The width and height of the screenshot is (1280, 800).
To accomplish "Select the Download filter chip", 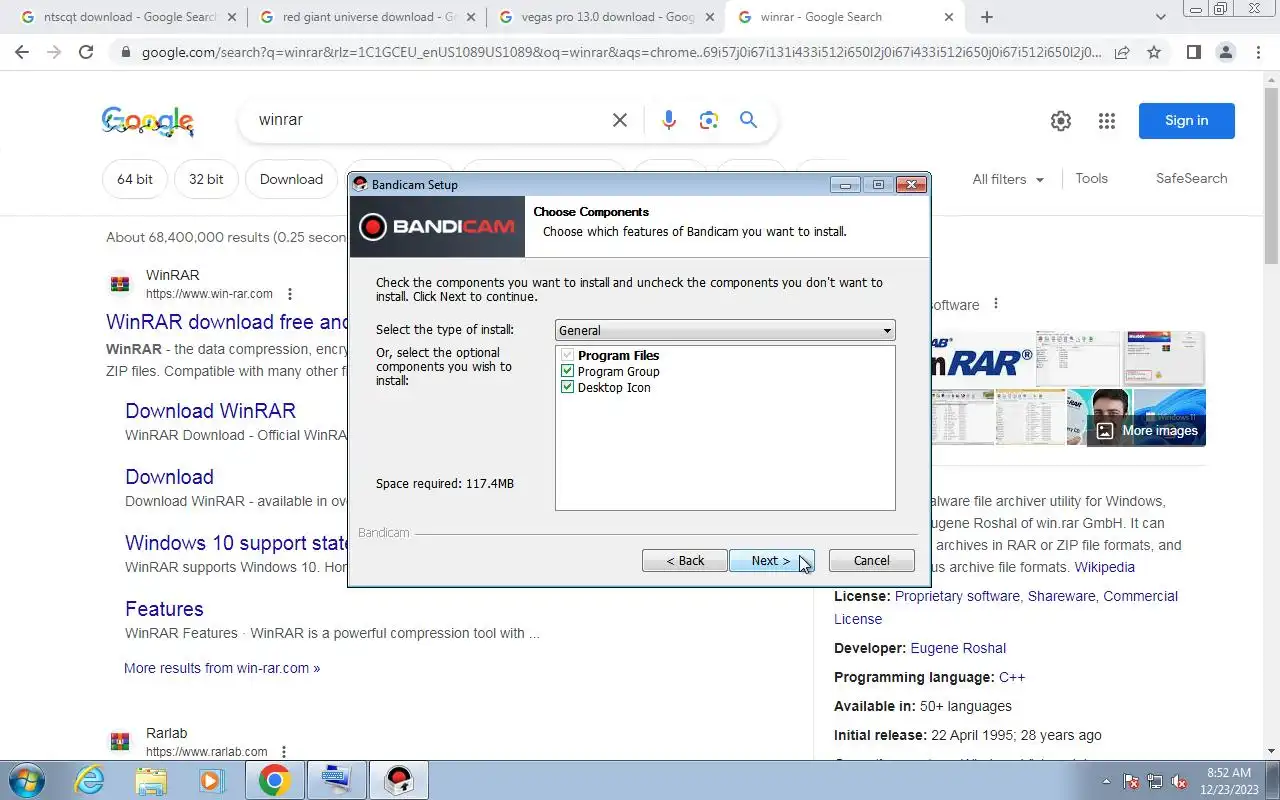I will click(x=291, y=179).
